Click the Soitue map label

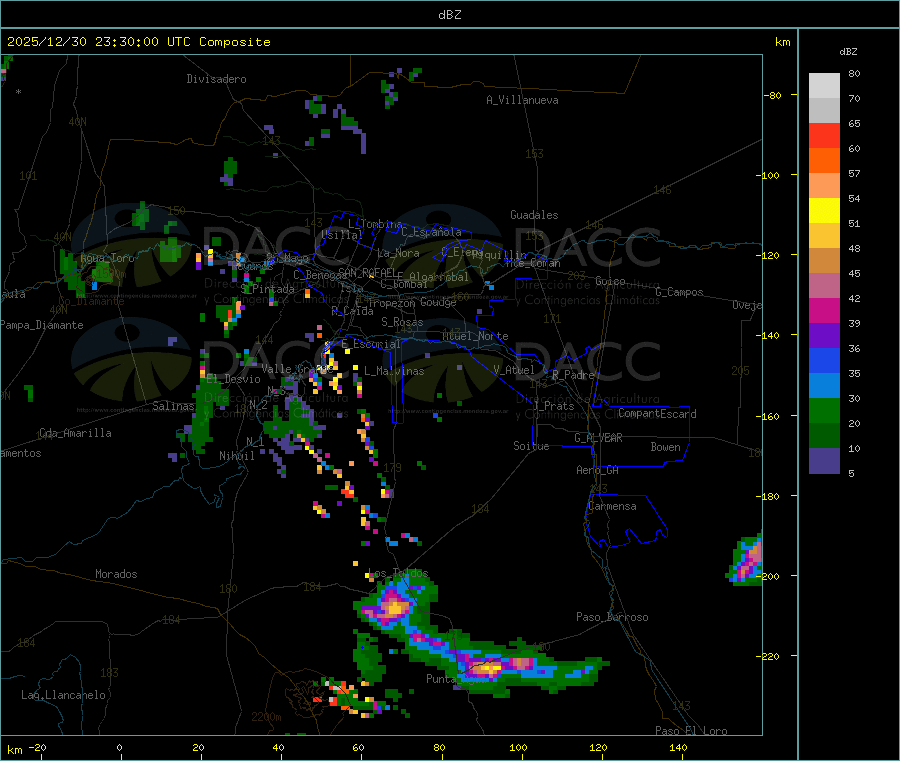[x=531, y=446]
